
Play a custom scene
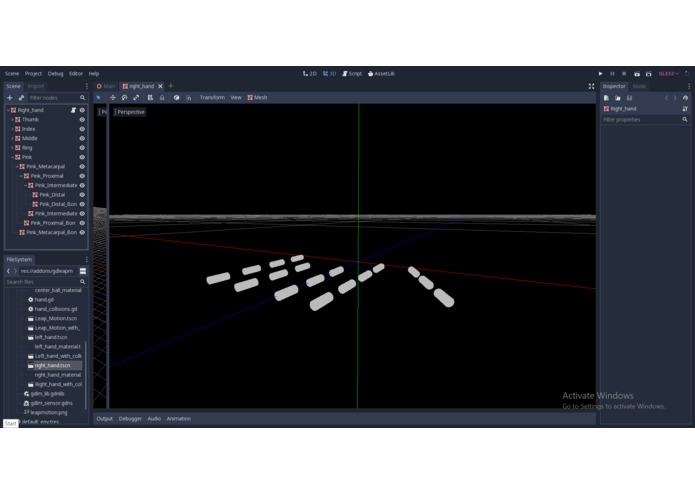pyautogui.click(x=648, y=74)
